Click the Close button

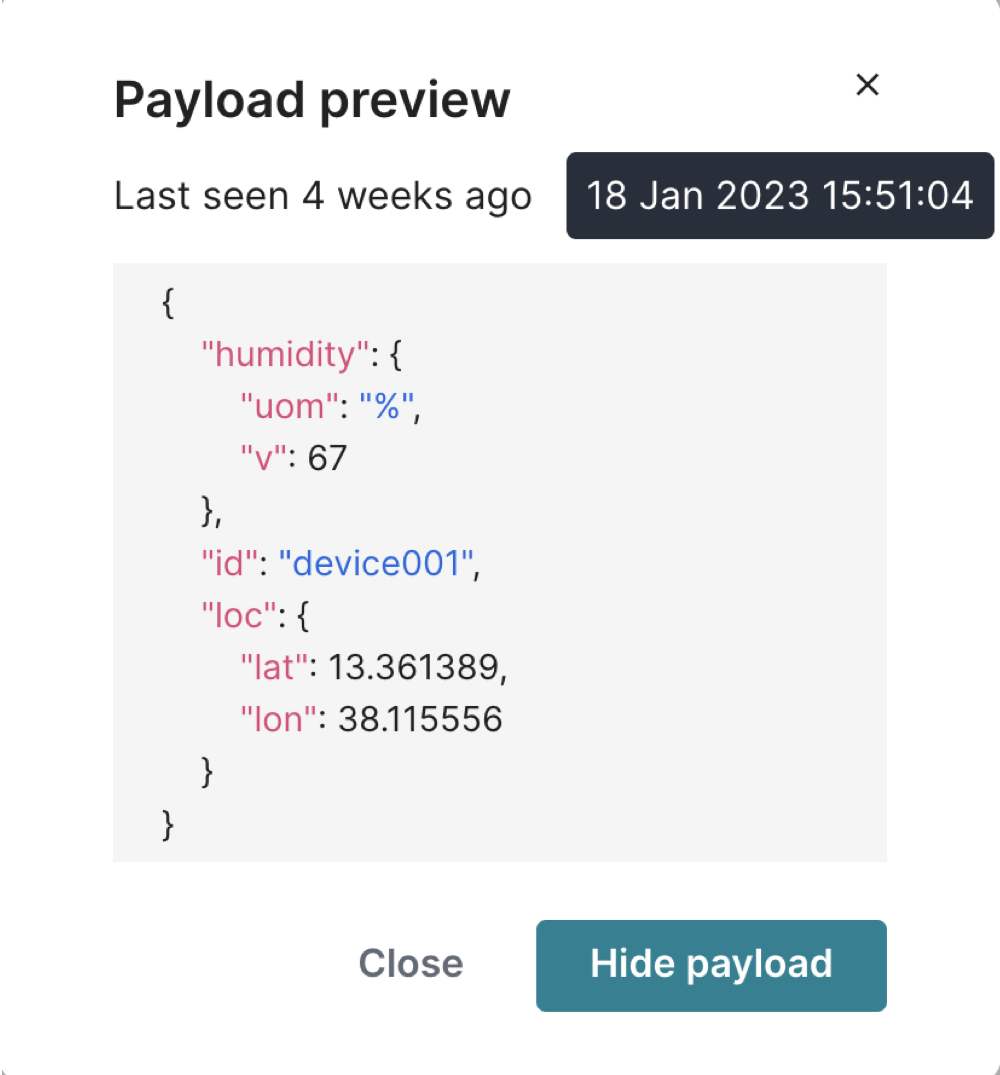[x=411, y=963]
